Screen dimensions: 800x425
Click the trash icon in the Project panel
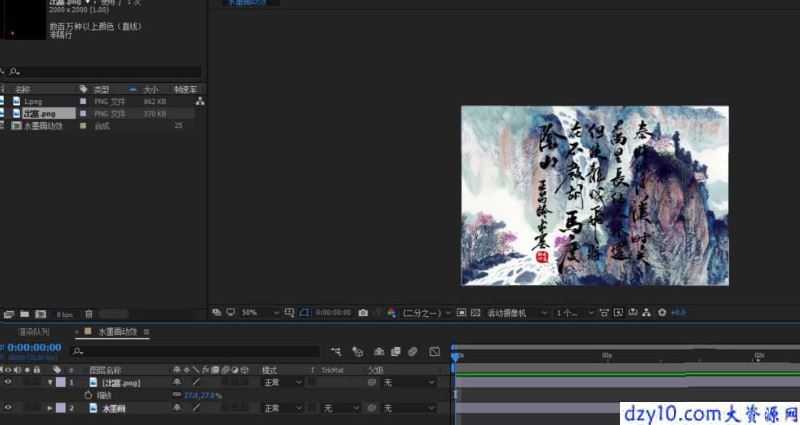pos(89,314)
